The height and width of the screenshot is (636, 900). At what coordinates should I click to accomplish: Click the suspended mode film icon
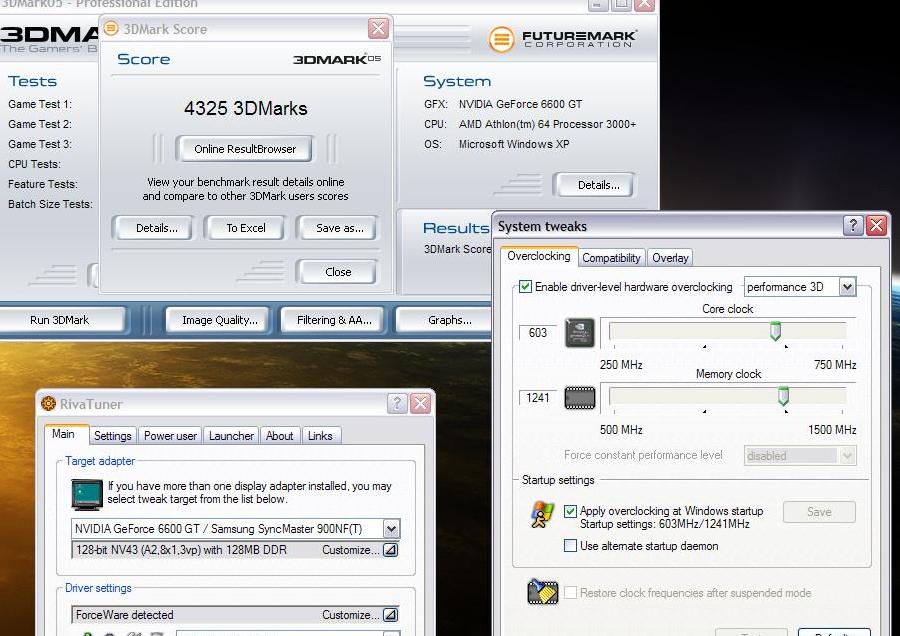point(542,592)
